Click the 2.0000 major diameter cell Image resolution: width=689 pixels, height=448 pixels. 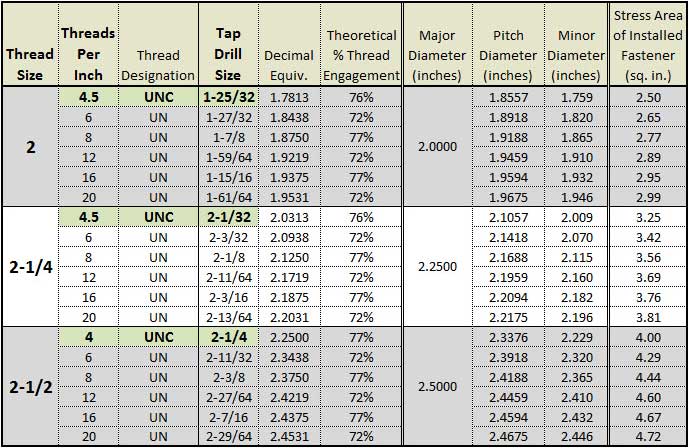coord(437,147)
